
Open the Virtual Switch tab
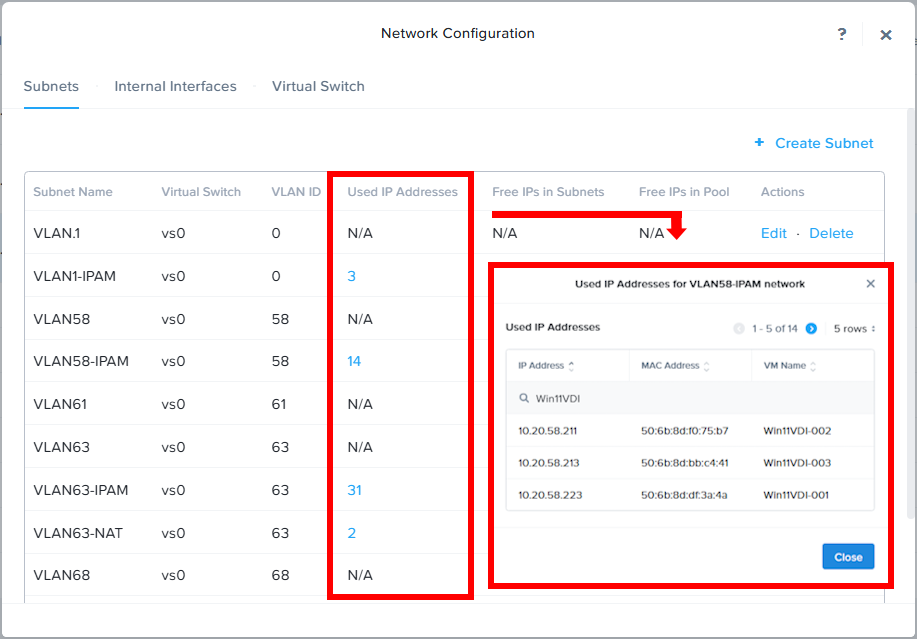pos(318,86)
